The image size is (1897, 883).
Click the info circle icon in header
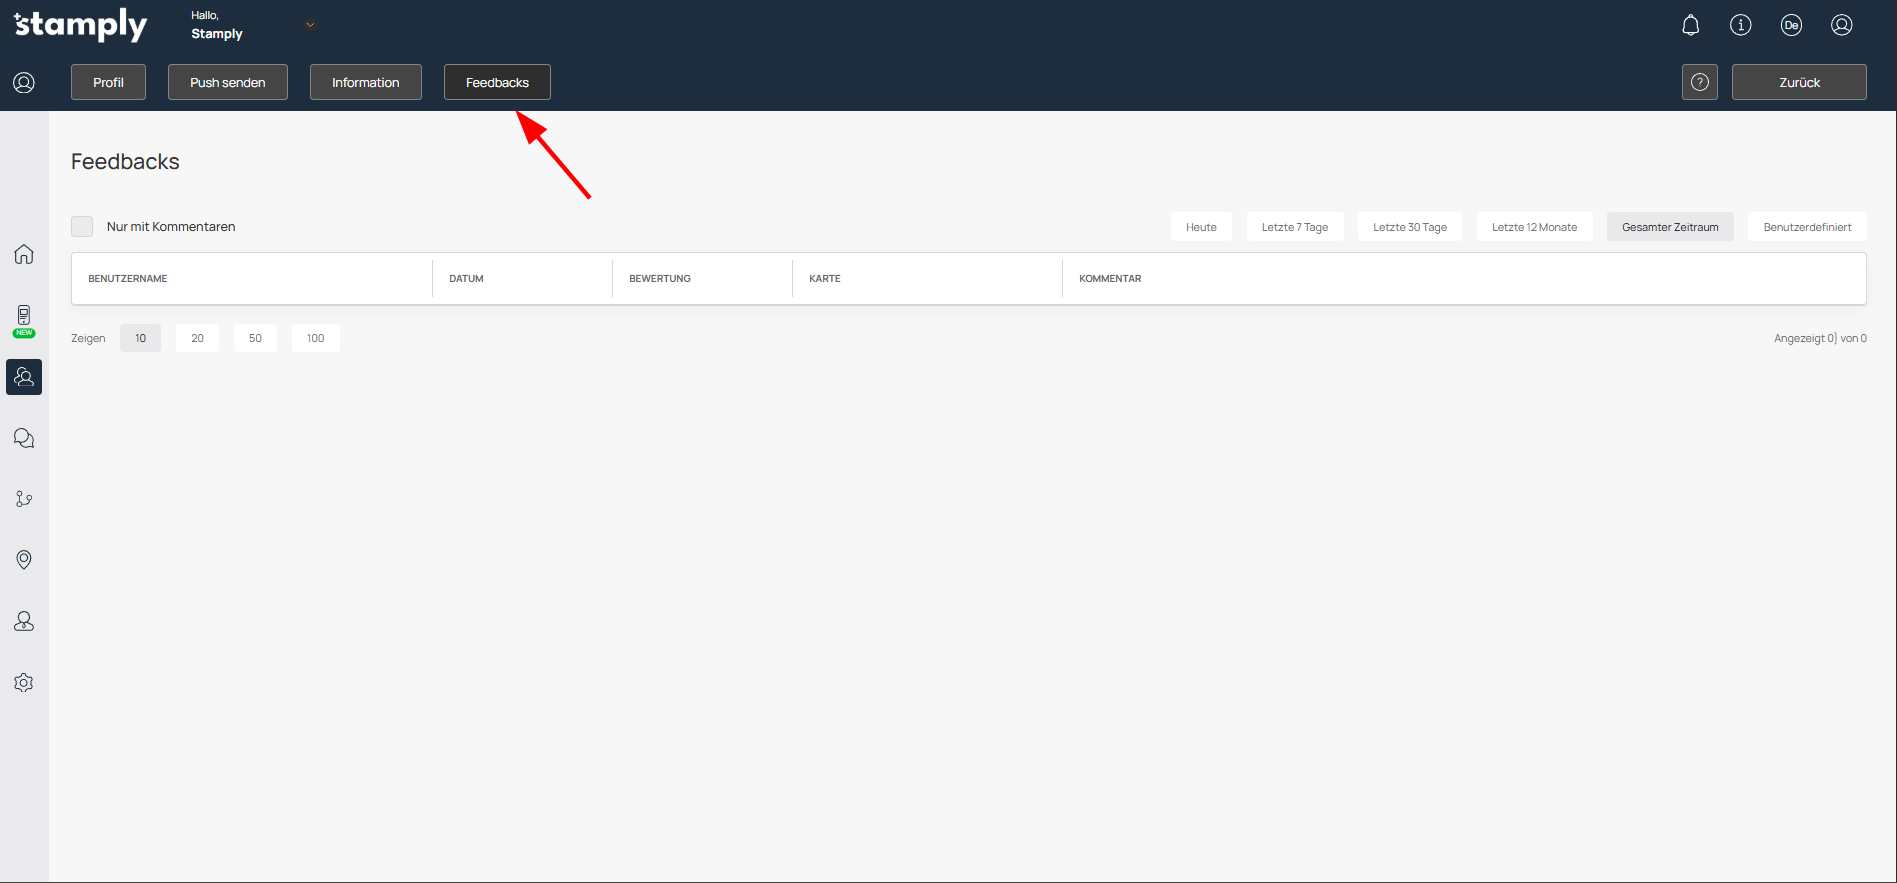1740,25
